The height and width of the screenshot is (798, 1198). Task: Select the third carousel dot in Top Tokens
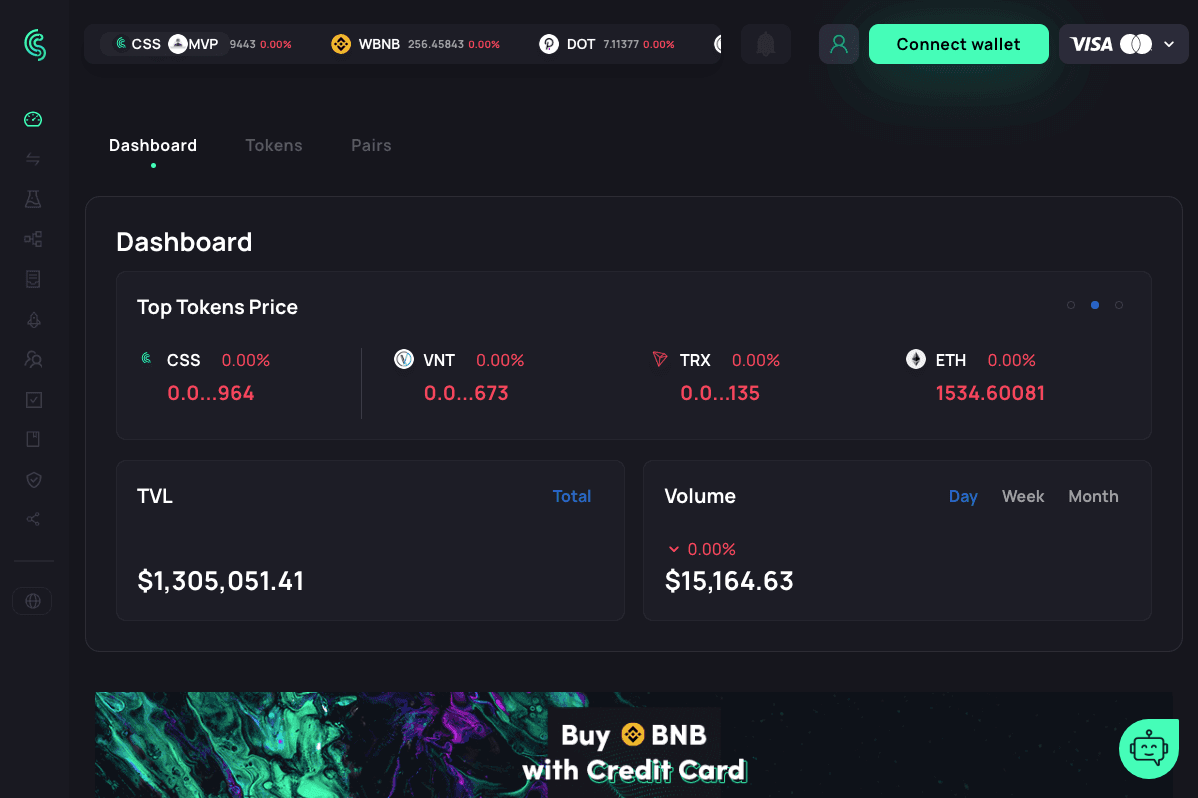point(1119,305)
